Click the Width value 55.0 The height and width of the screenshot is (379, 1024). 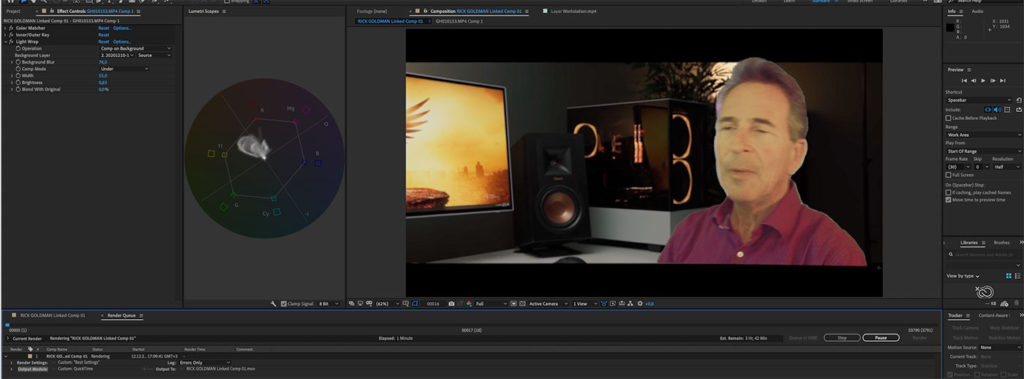tap(103, 76)
